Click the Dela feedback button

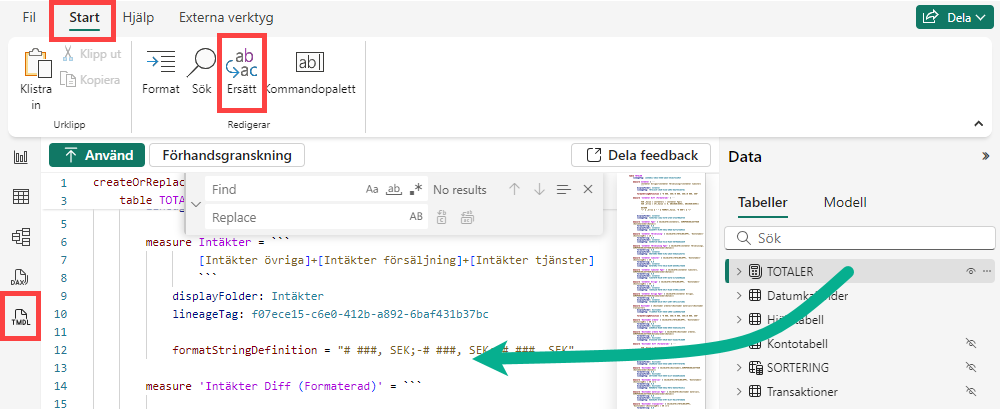coord(641,155)
